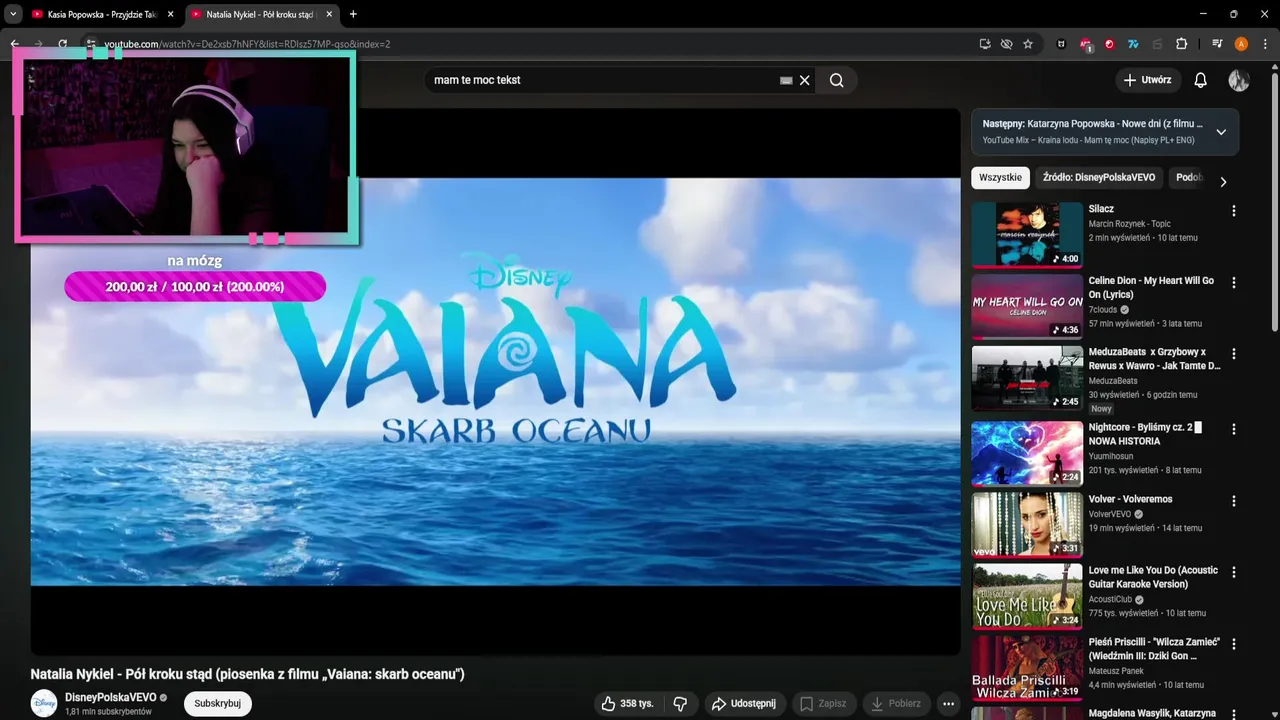Open the Siłacz video thumbnail
Viewport: 1280px width, 720px height.
1027,235
